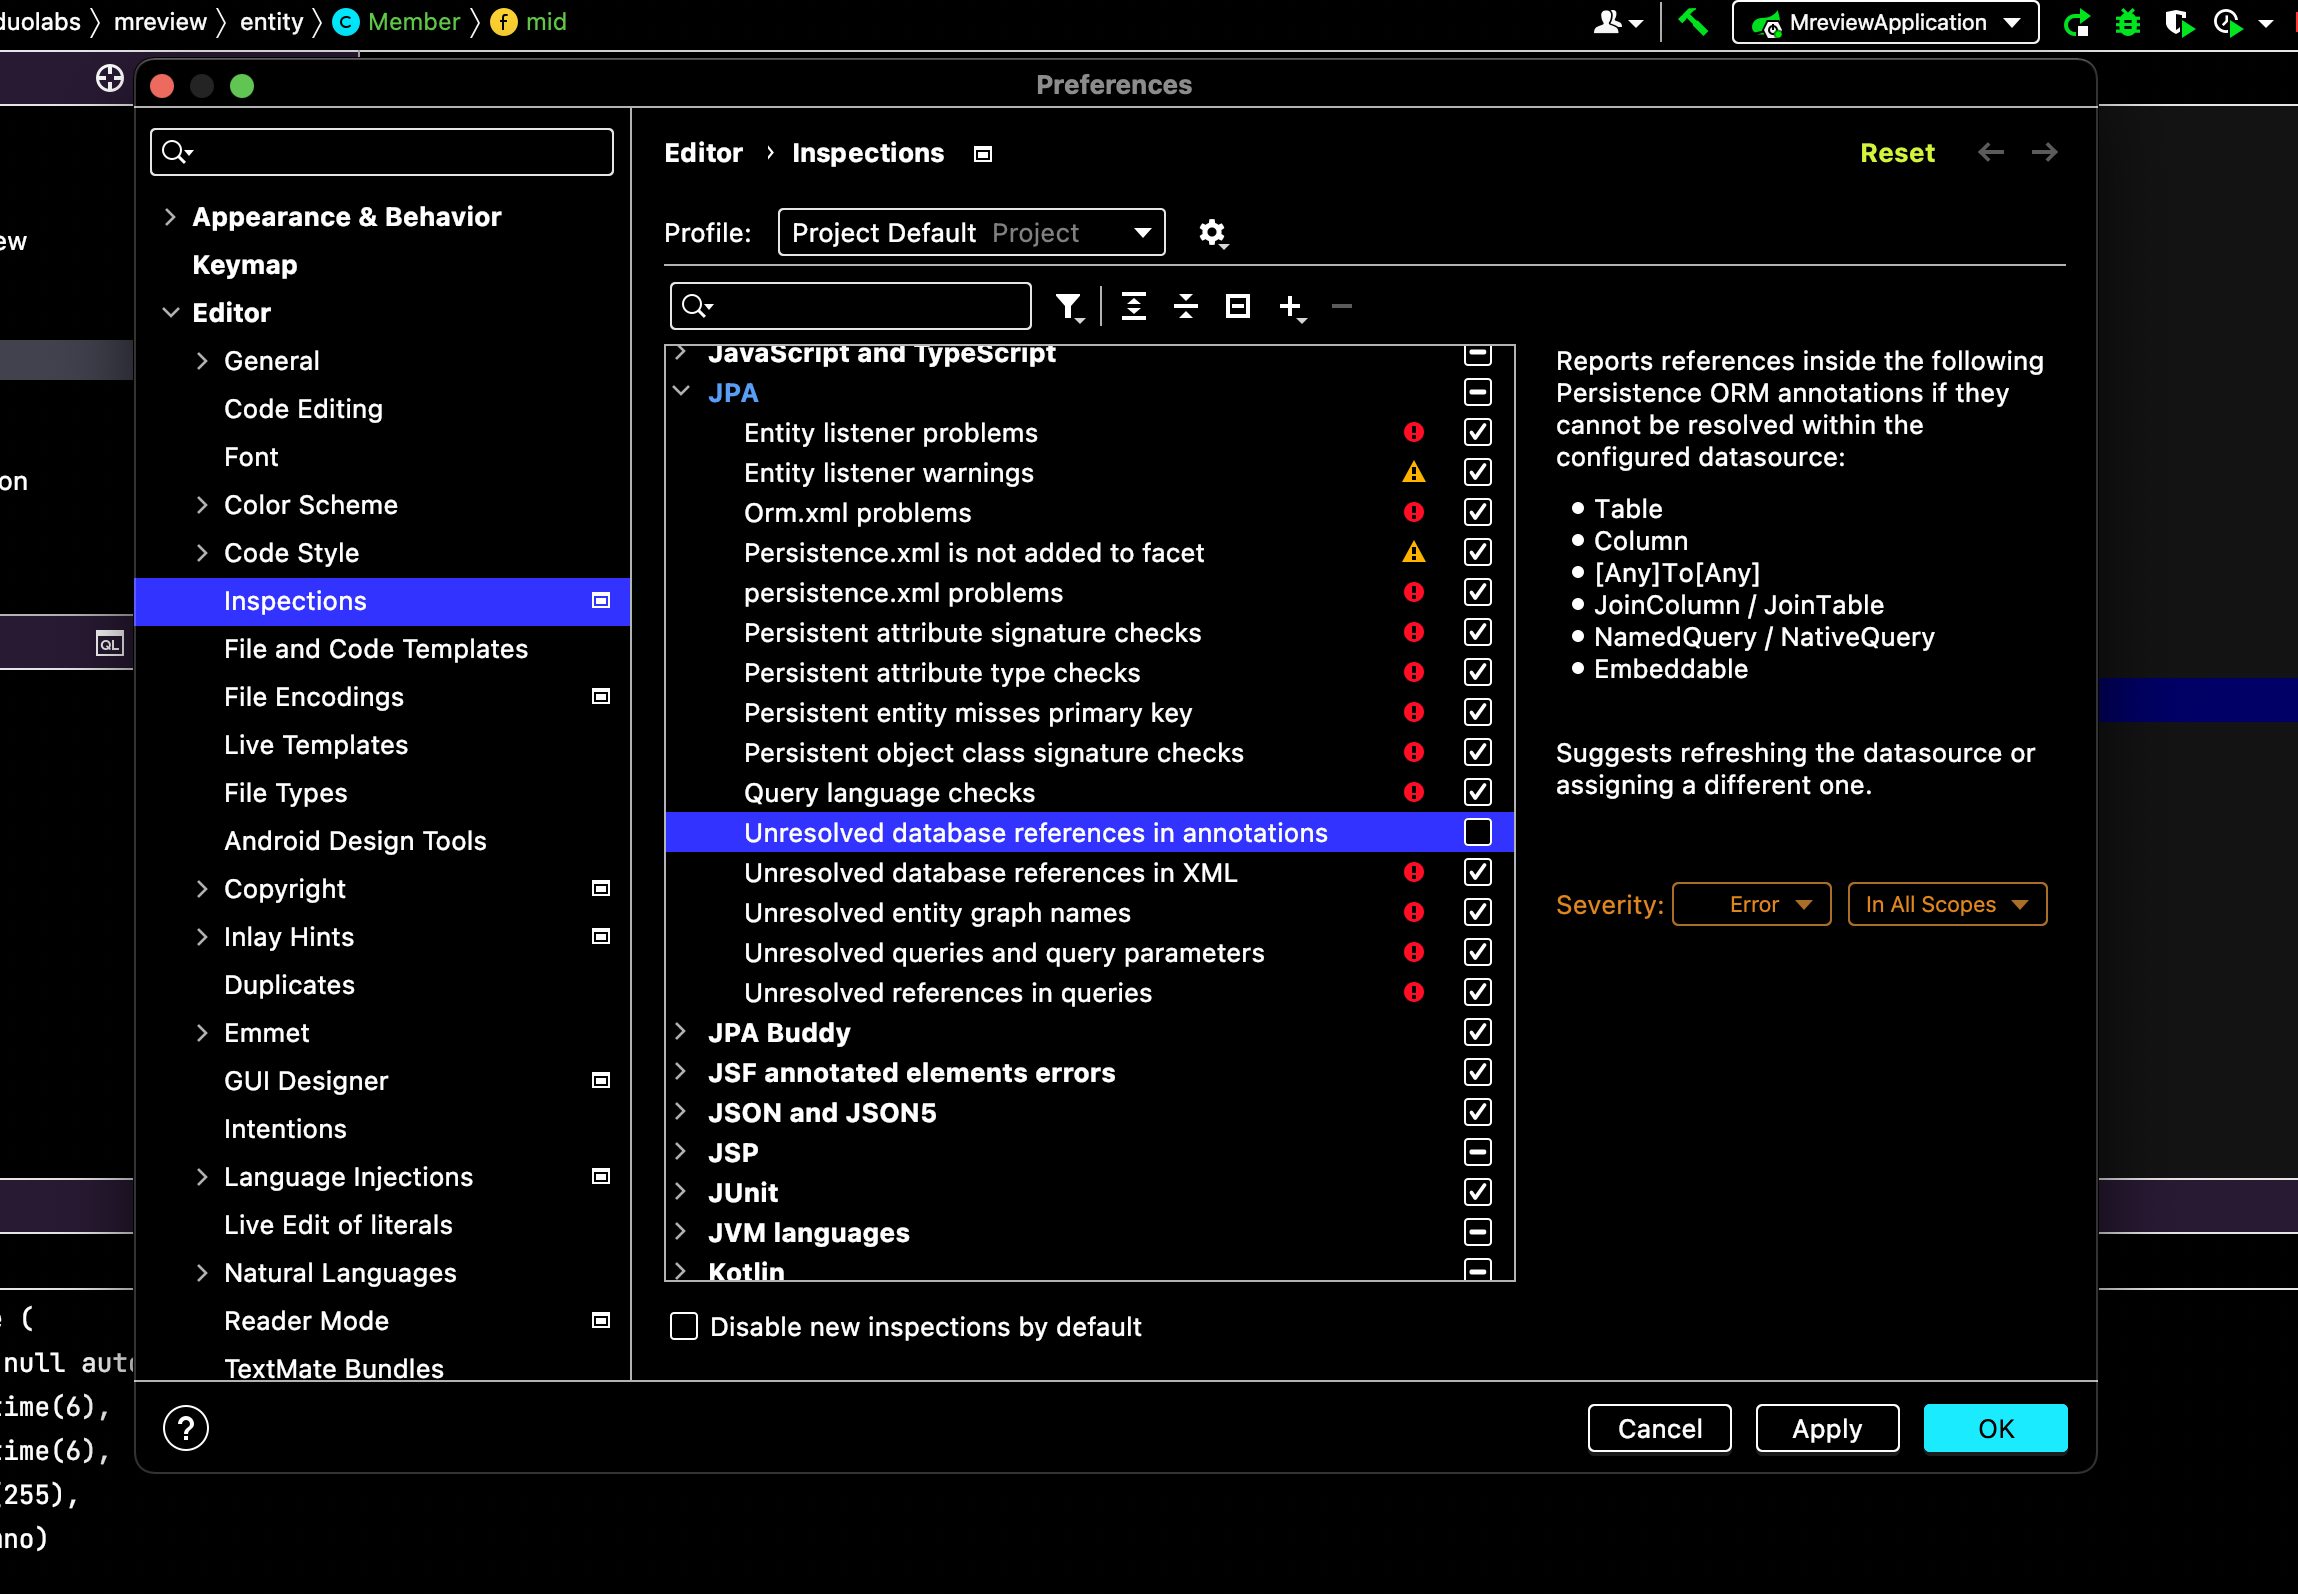Click the reset to empty square icon
This screenshot has height=1594, width=2298.
coord(1238,306)
